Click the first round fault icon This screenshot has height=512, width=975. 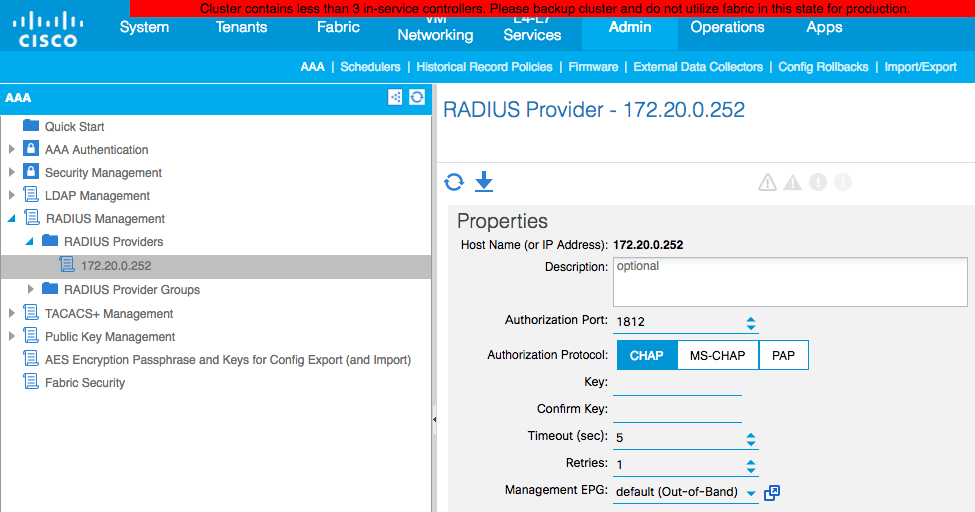(x=818, y=182)
